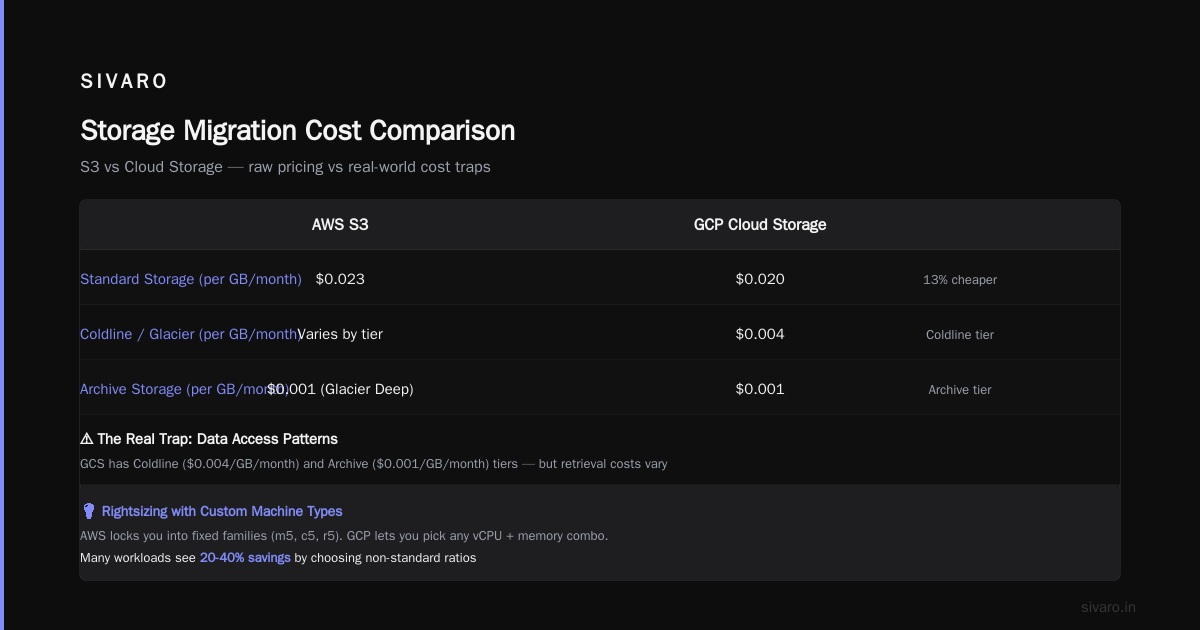Click the SIVARO logo text

(124, 82)
